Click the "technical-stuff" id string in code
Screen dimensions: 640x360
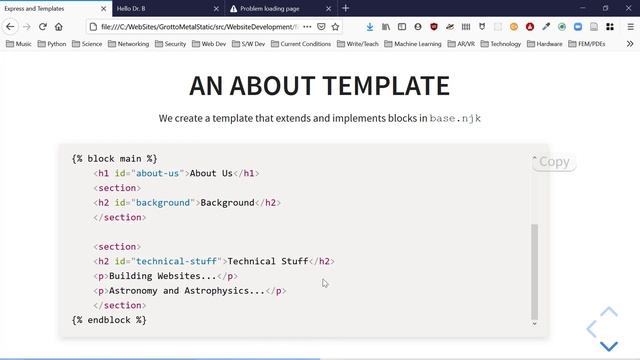click(x=176, y=261)
